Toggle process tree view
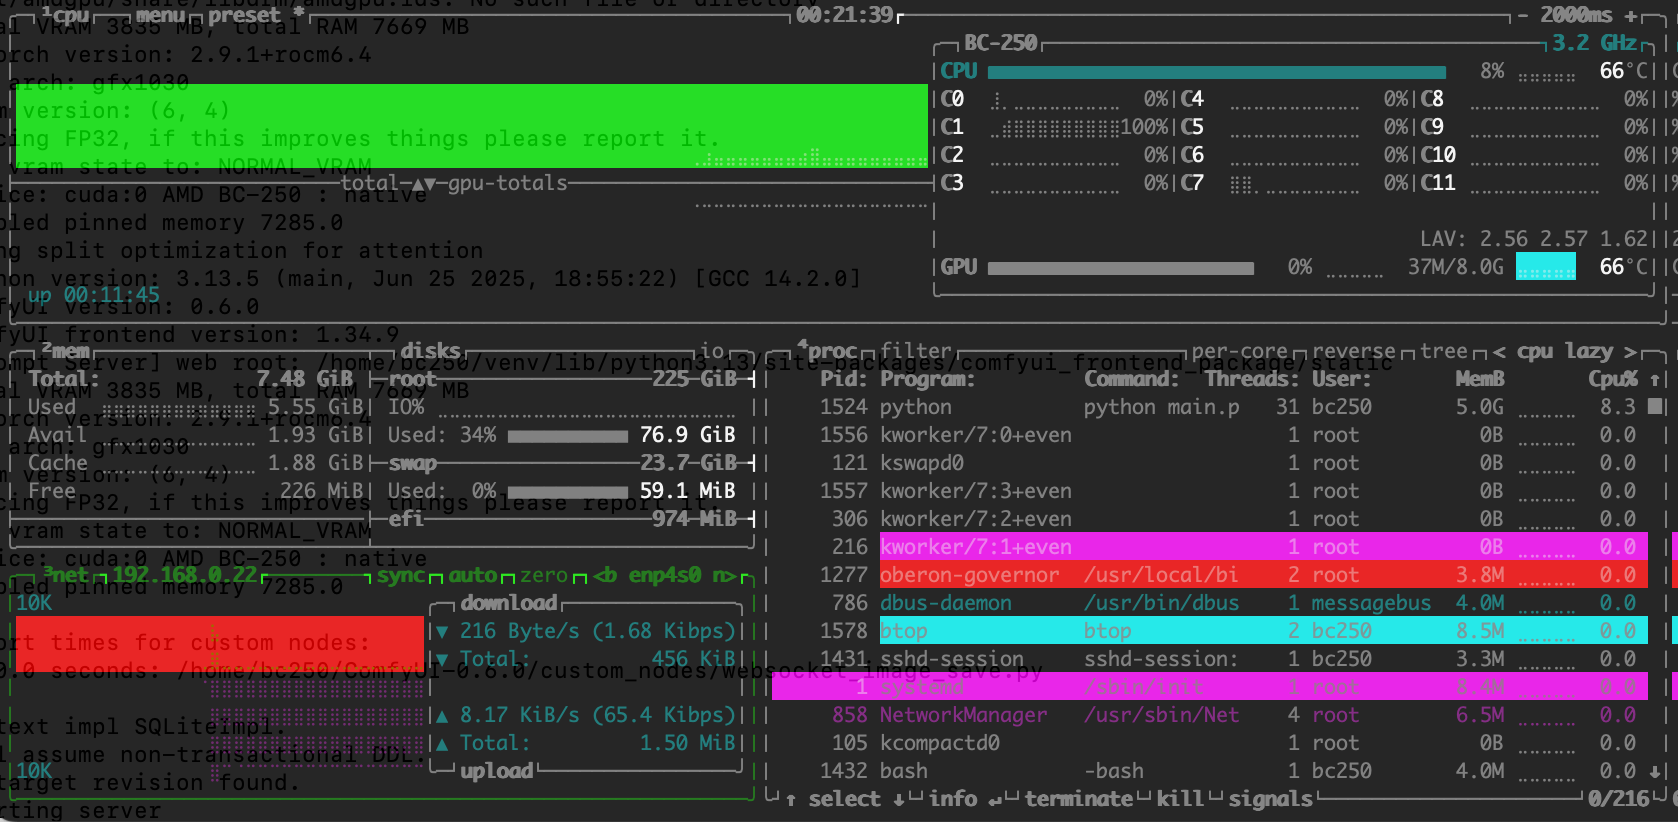Viewport: 1678px width, 822px height. pos(1444,351)
